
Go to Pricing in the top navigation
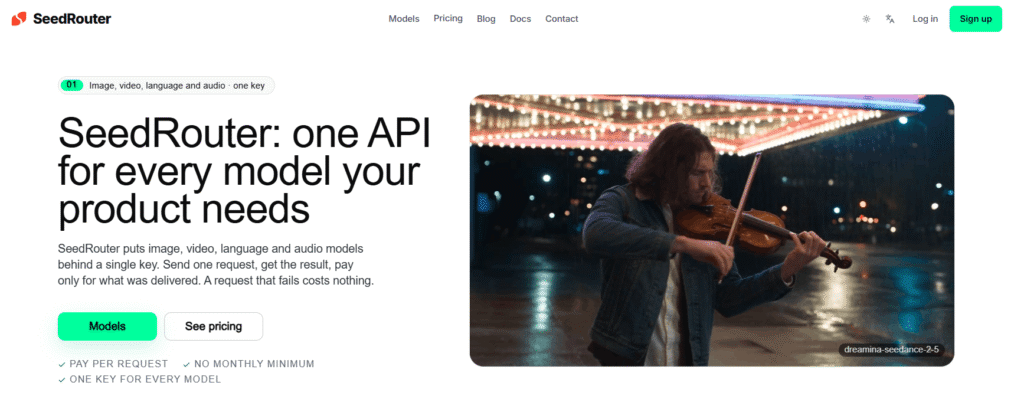448,18
